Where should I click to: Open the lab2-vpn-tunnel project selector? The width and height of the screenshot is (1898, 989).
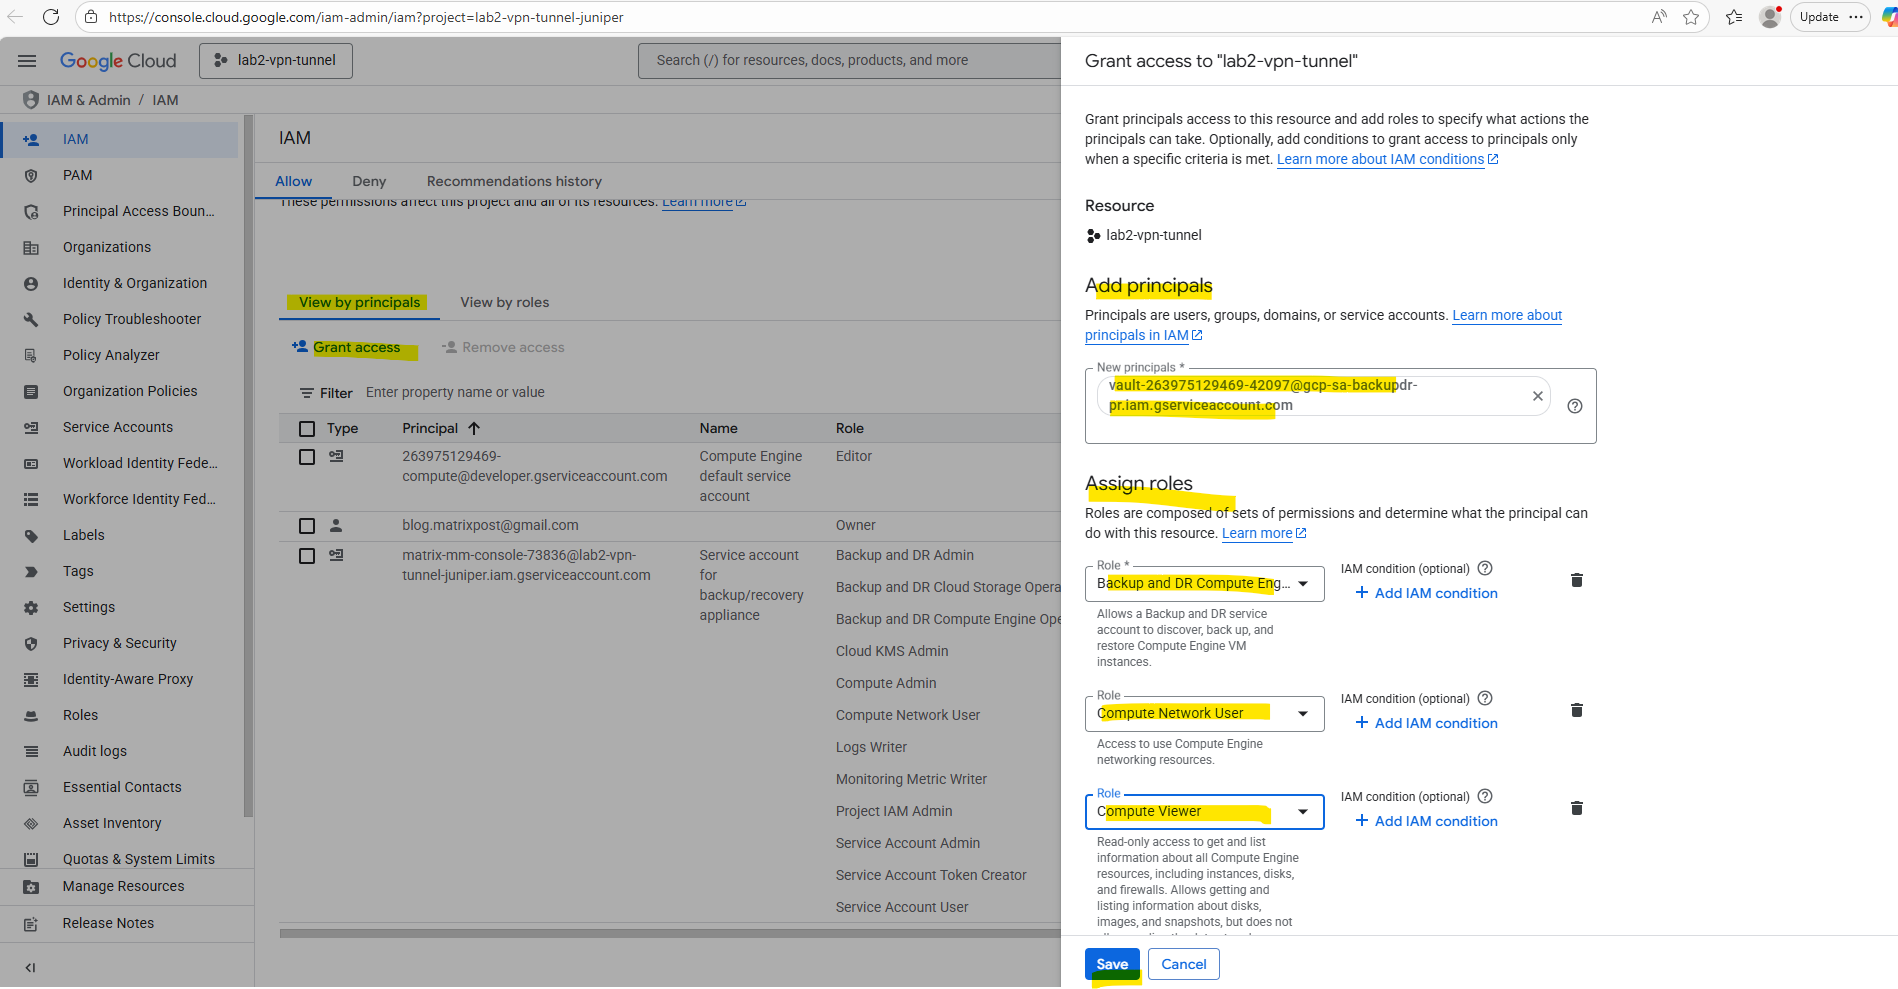click(x=276, y=61)
